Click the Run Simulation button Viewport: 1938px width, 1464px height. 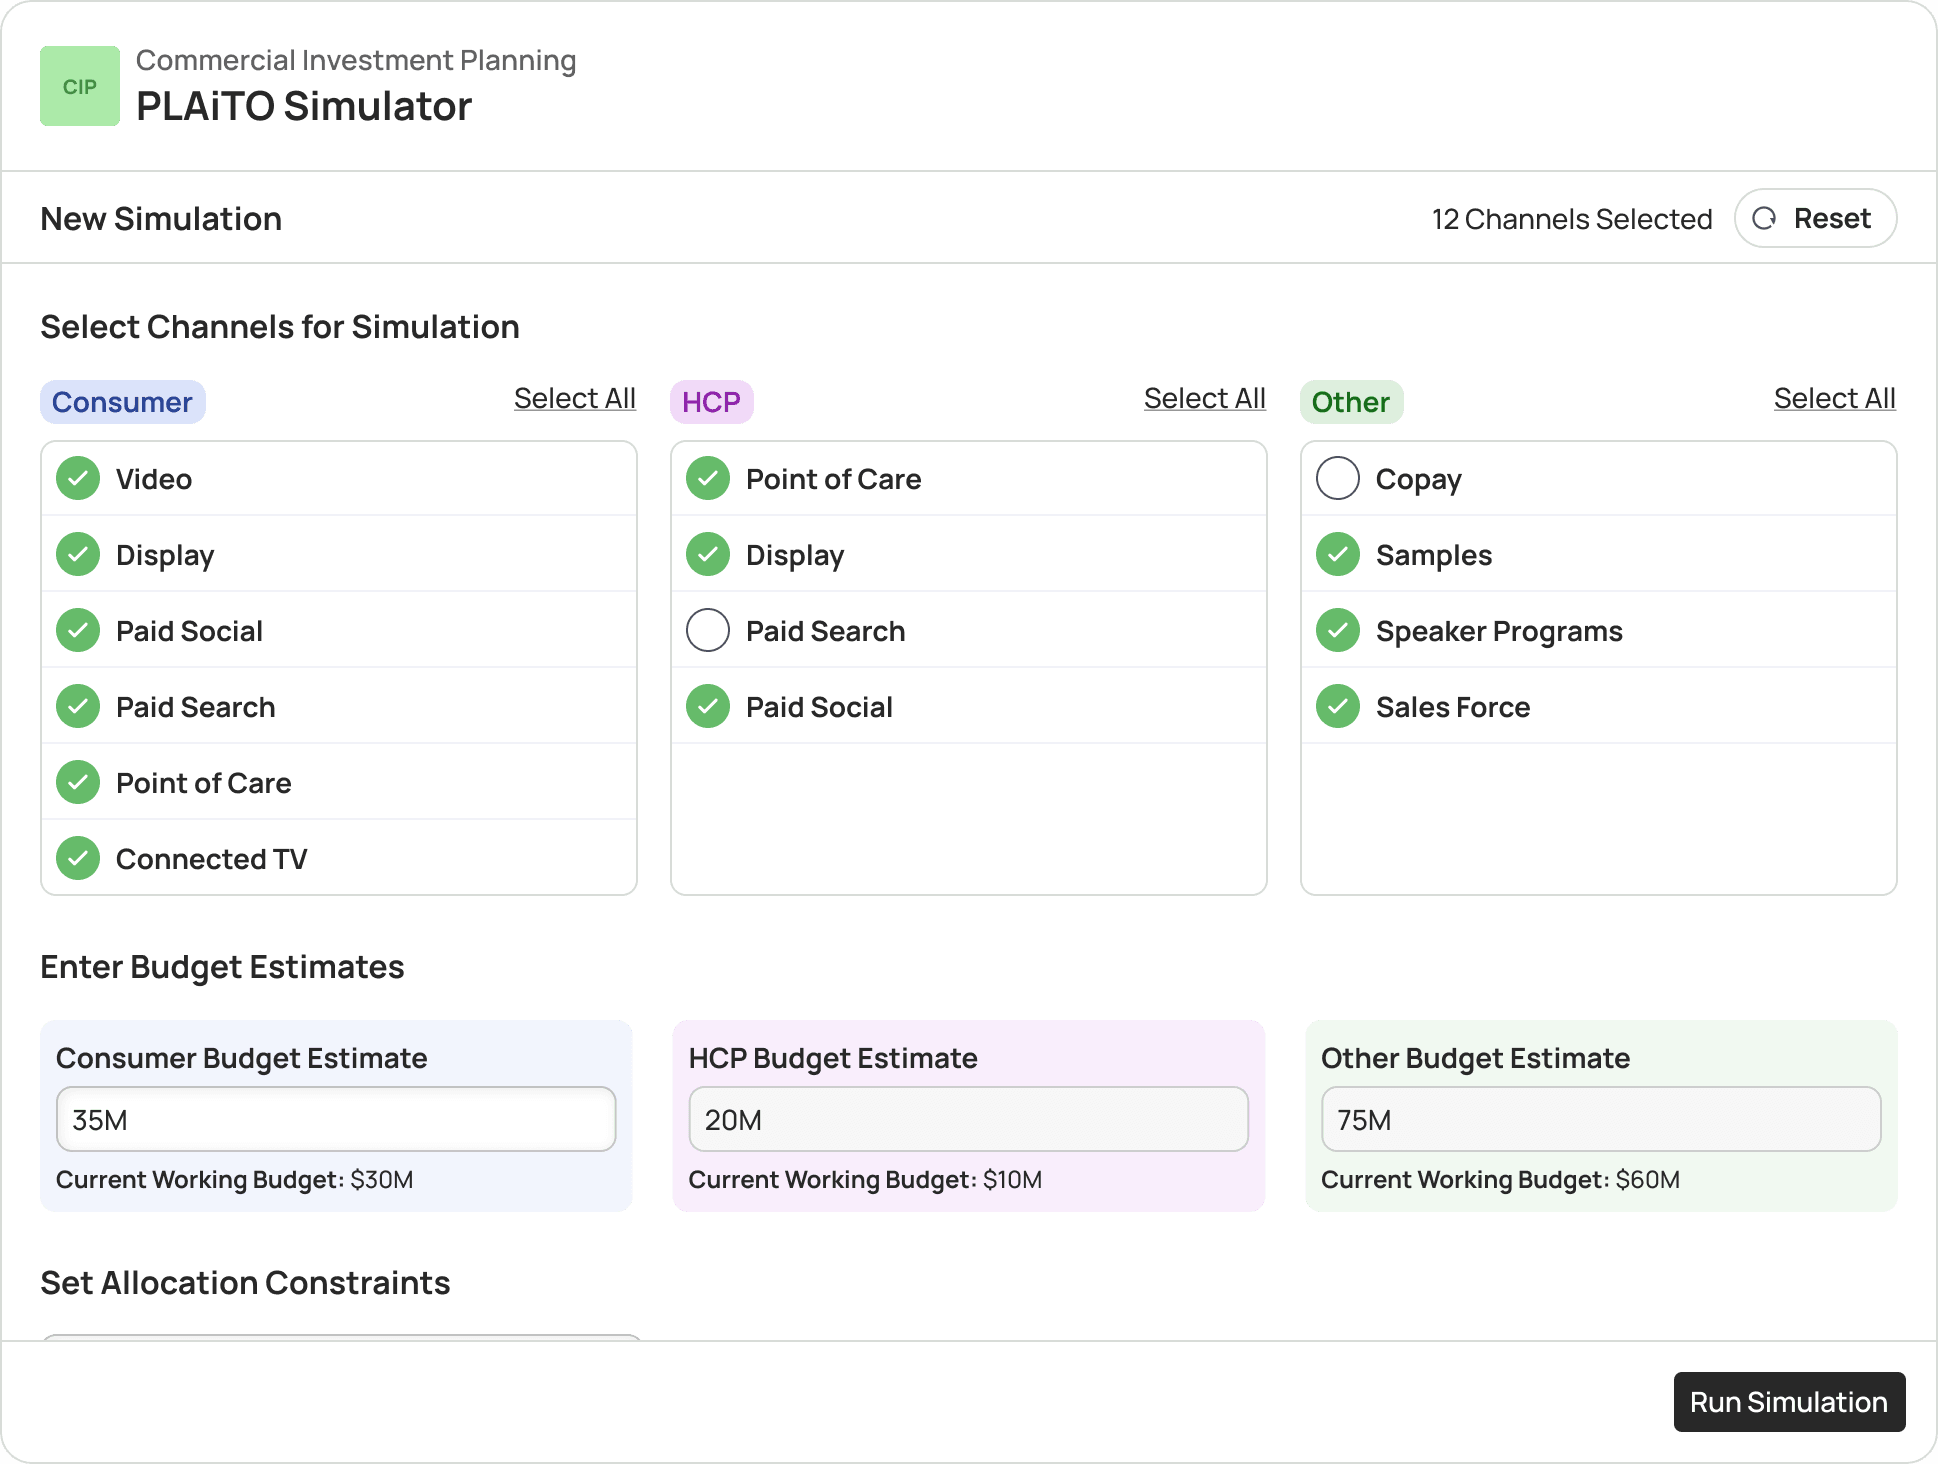point(1788,1402)
